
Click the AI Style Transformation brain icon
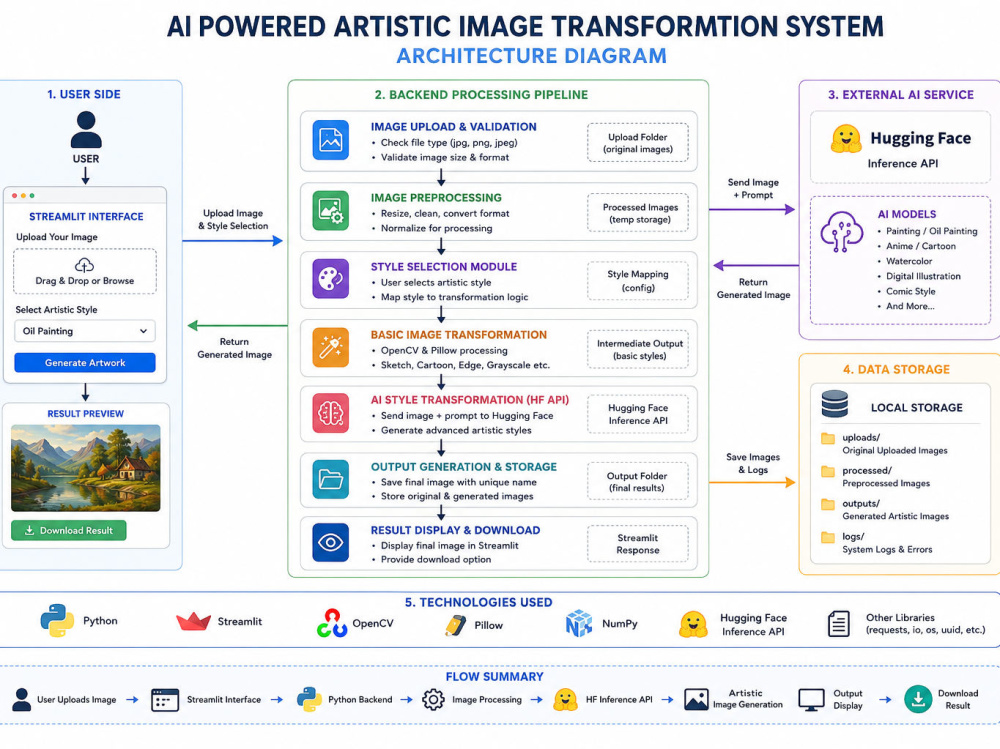(x=330, y=413)
